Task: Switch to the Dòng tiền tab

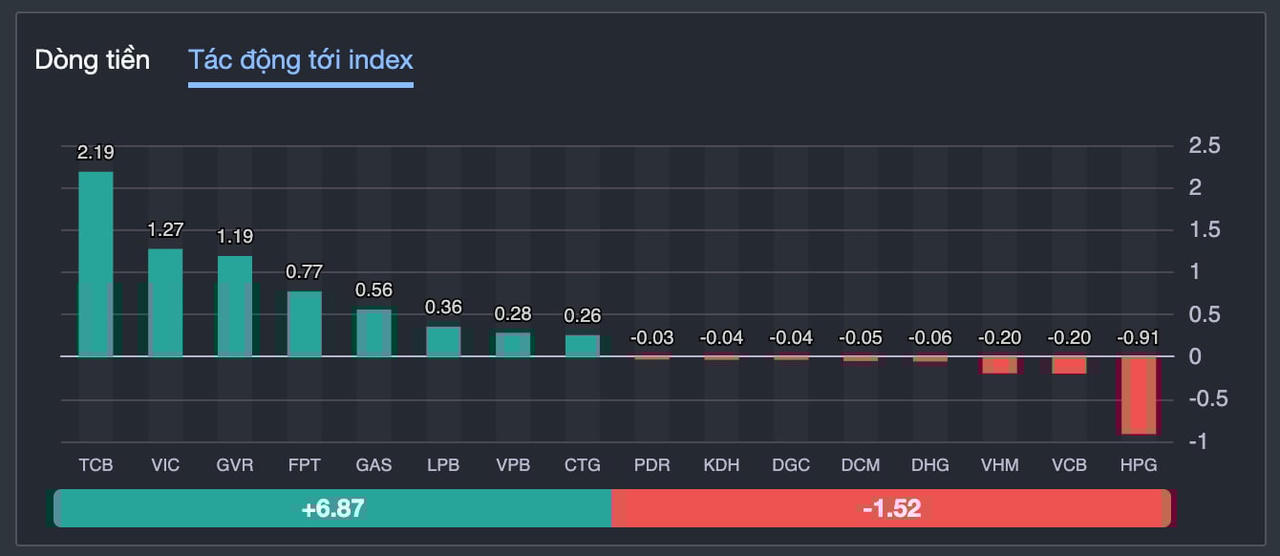Action: click(x=92, y=60)
